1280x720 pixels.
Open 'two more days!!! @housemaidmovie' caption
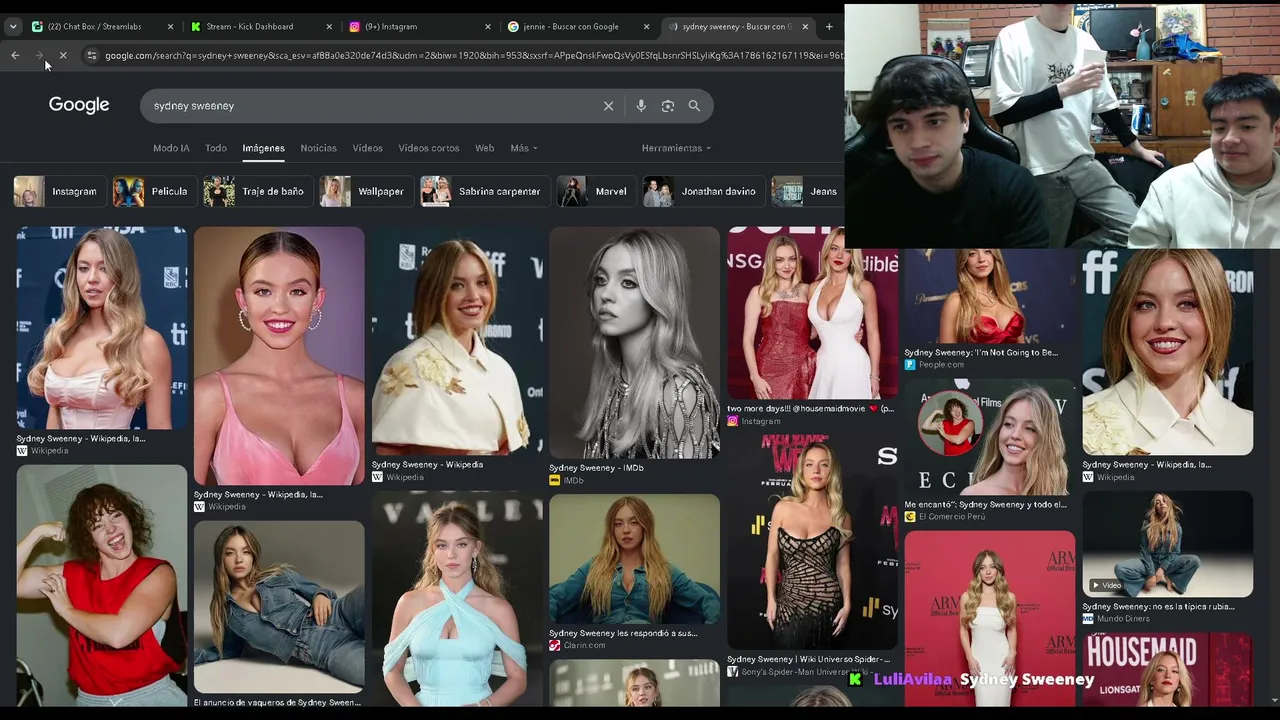[810, 408]
